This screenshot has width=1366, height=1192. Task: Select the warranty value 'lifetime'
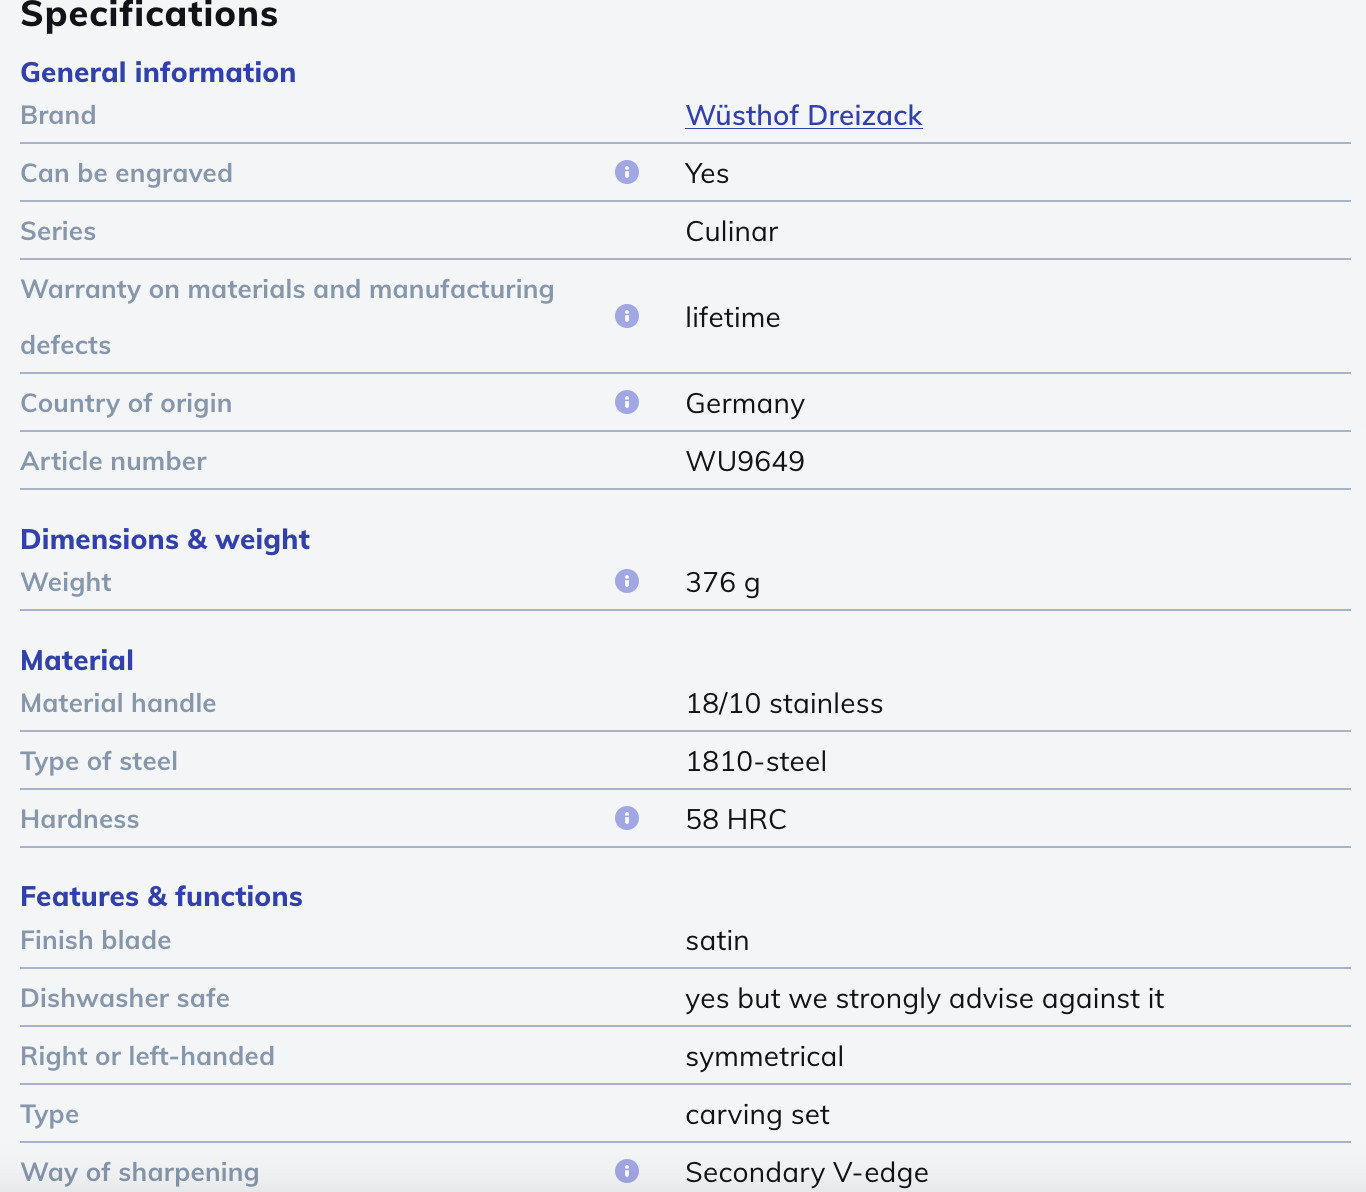733,317
